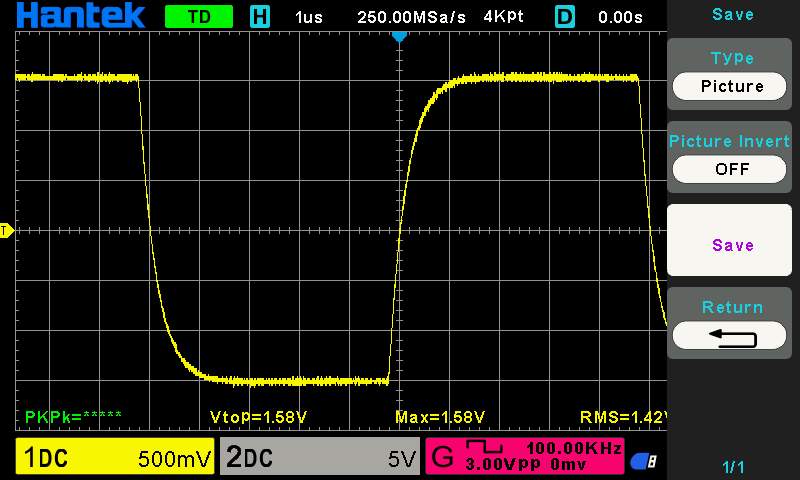The height and width of the screenshot is (480, 800).
Task: Click the Hantek logo
Action: point(81,15)
